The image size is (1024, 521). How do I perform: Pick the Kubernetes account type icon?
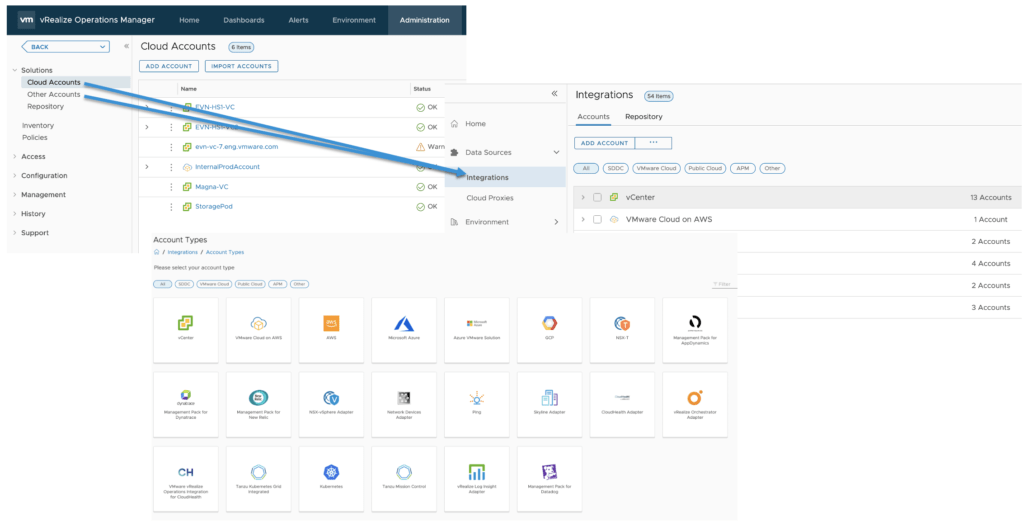coord(331,471)
